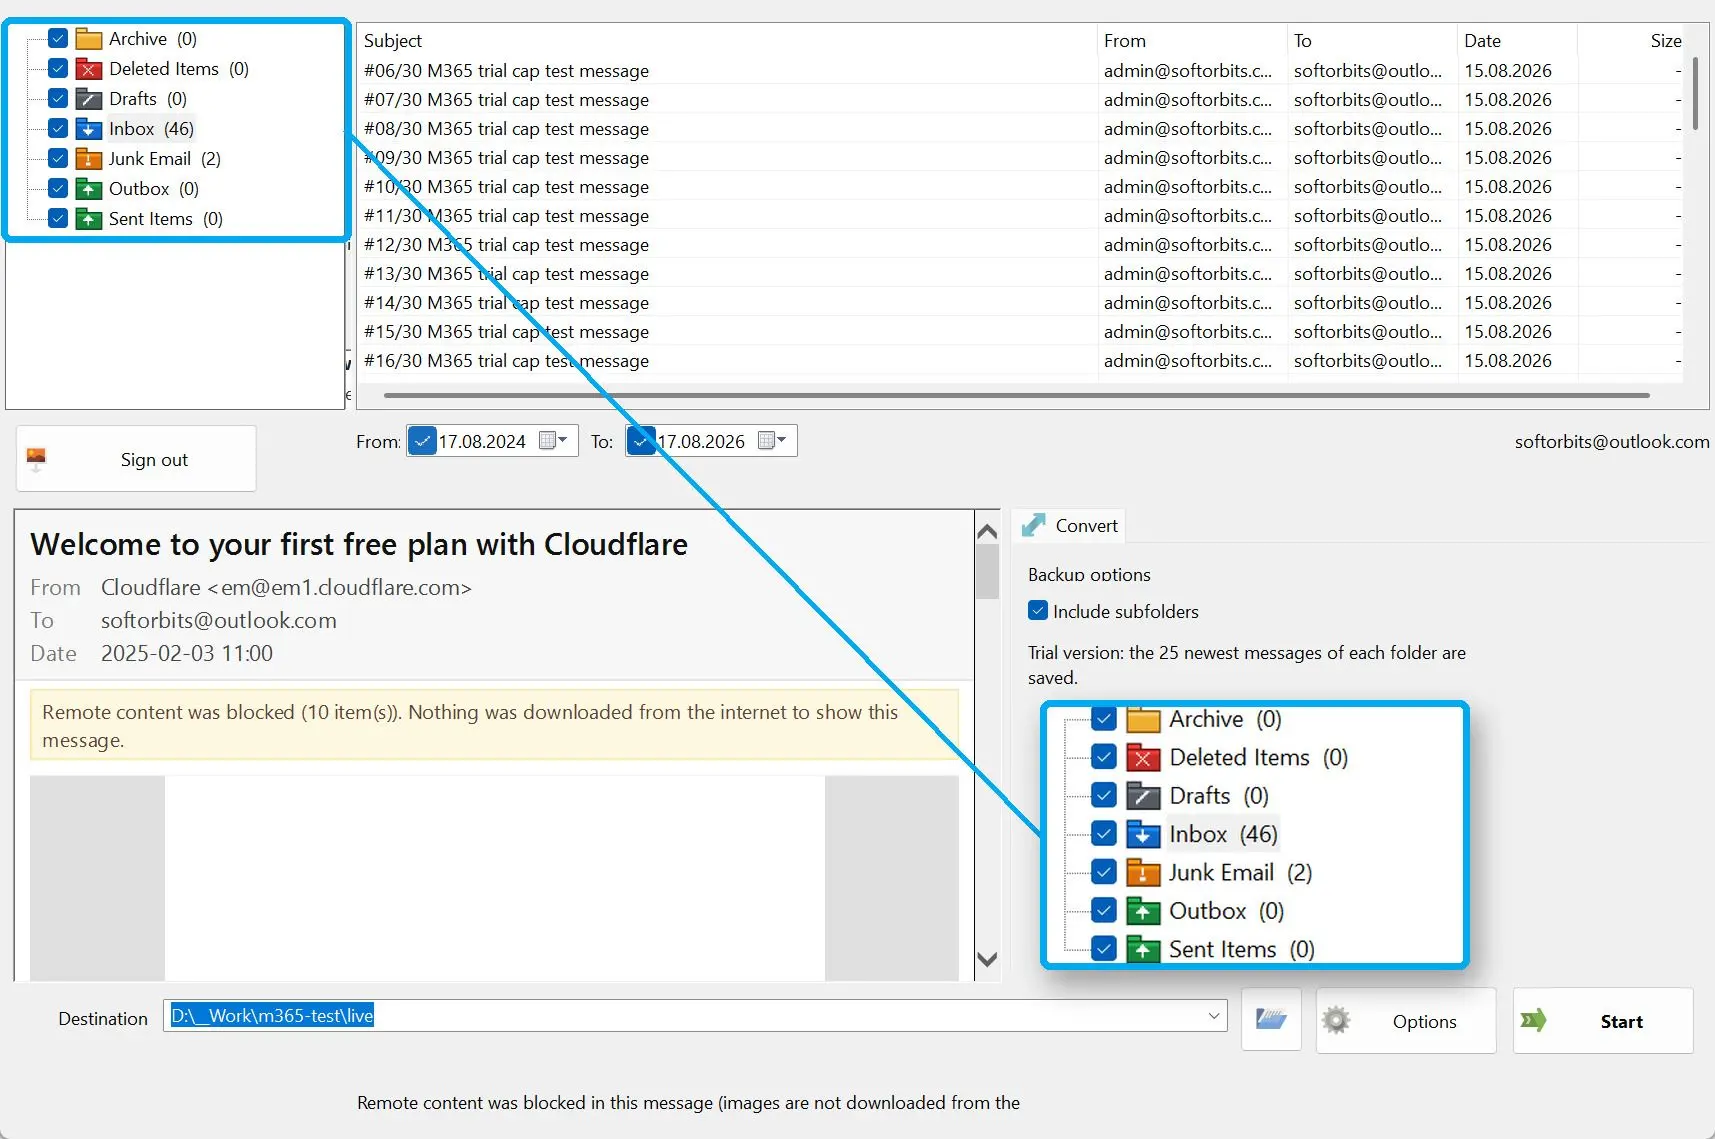
Task: Select message "#07/30 M365 trial cap test message"
Action: tap(1020, 100)
